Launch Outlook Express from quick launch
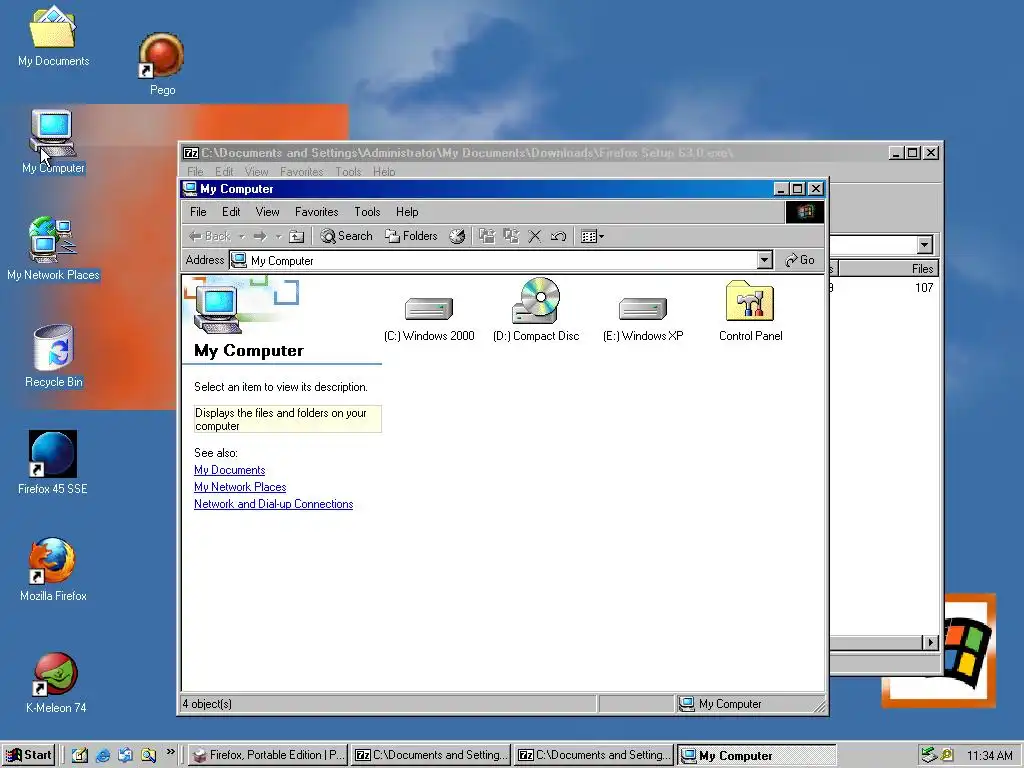This screenshot has height=768, width=1024. [x=125, y=755]
